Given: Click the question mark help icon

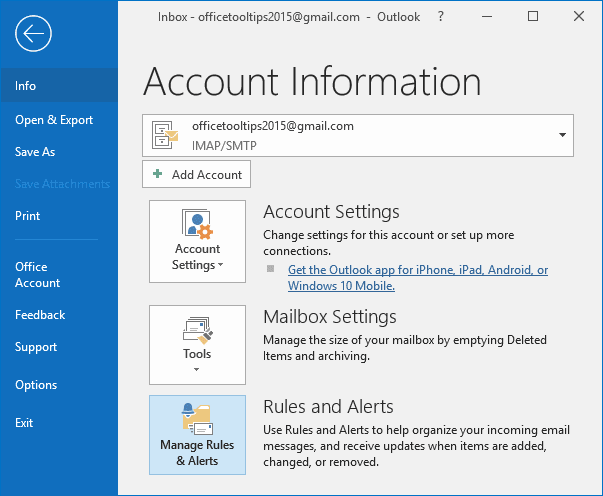Looking at the screenshot, I should pyautogui.click(x=441, y=17).
